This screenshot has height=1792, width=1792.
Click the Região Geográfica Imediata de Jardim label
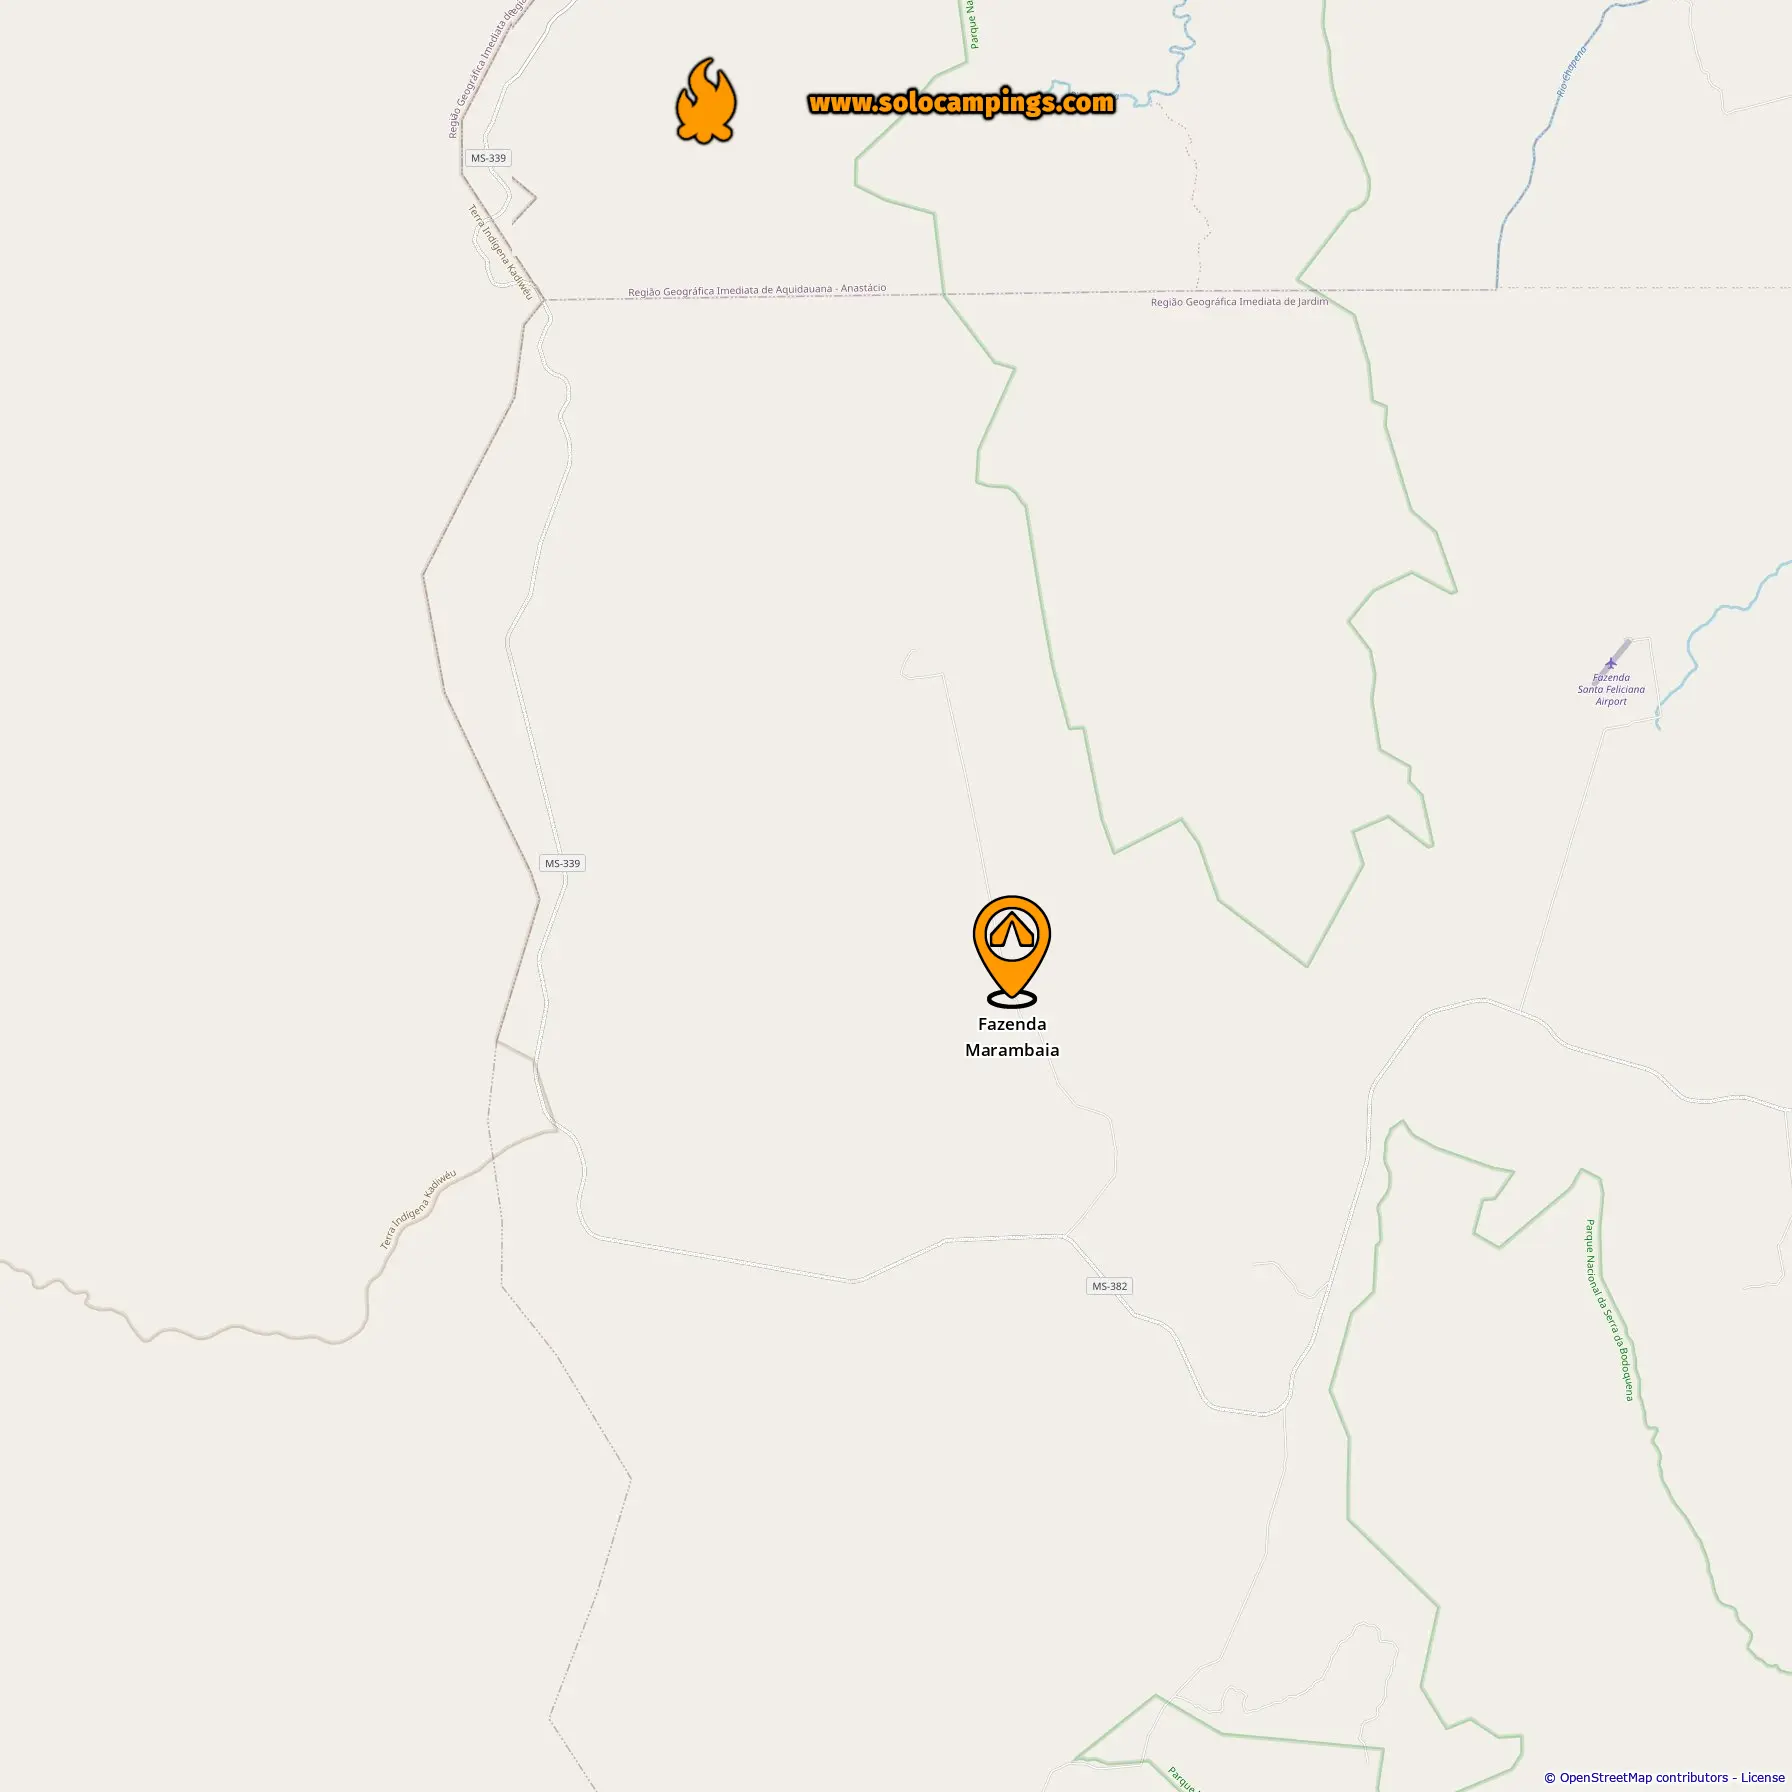pos(1239,301)
